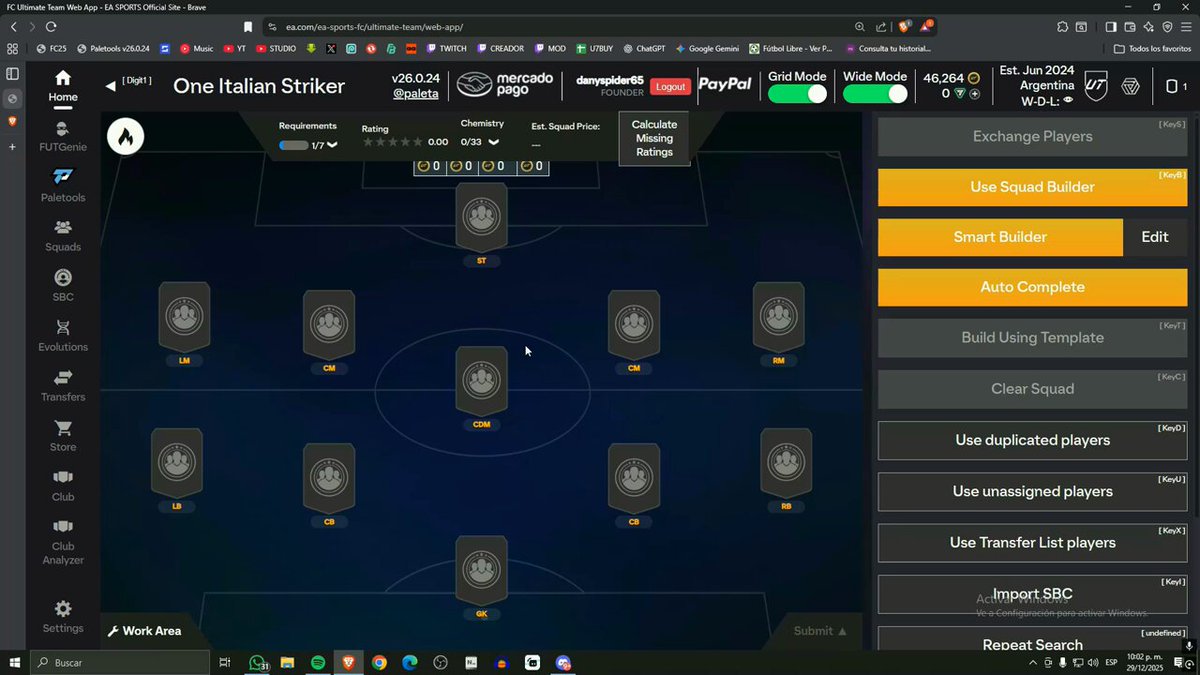Viewport: 1200px width, 675px height.
Task: Select the empty CDM player slot
Action: point(481,381)
